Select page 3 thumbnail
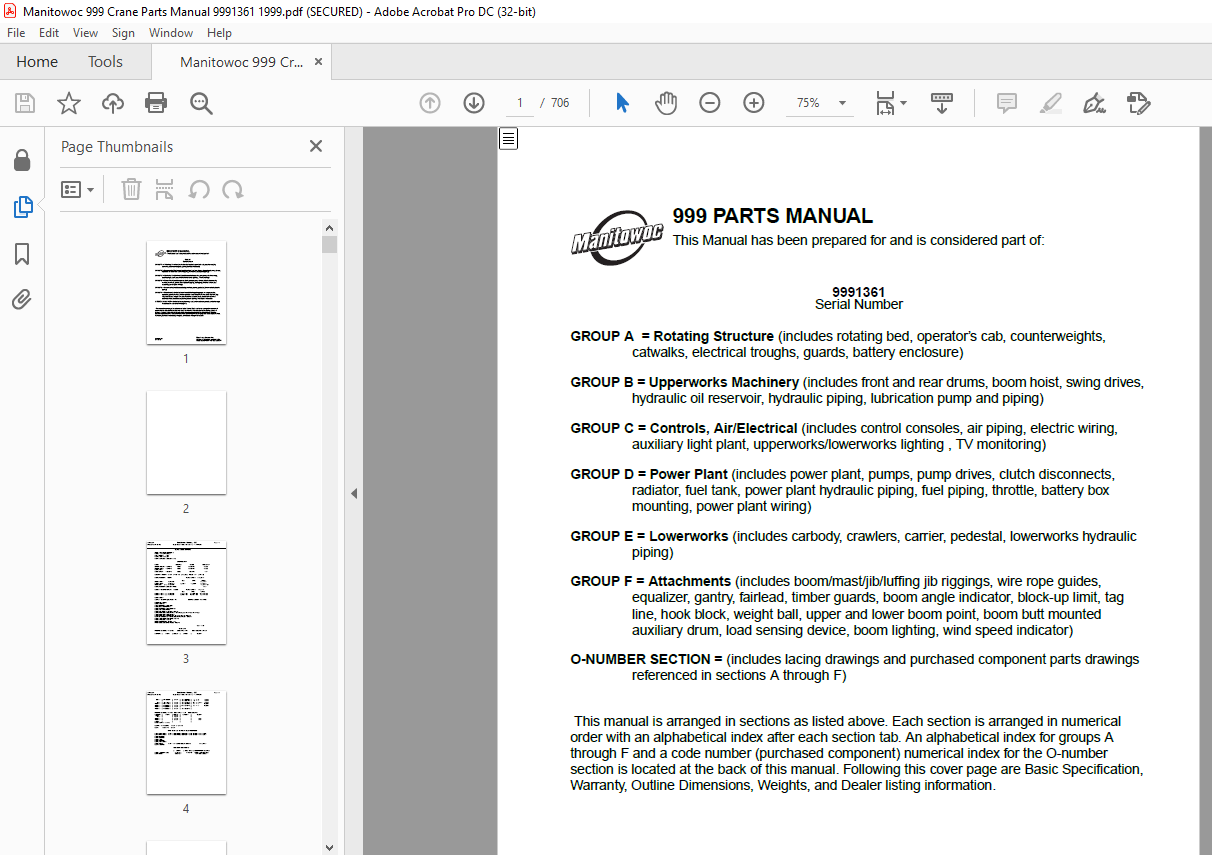Screen dimensions: 1212x855 (186, 592)
